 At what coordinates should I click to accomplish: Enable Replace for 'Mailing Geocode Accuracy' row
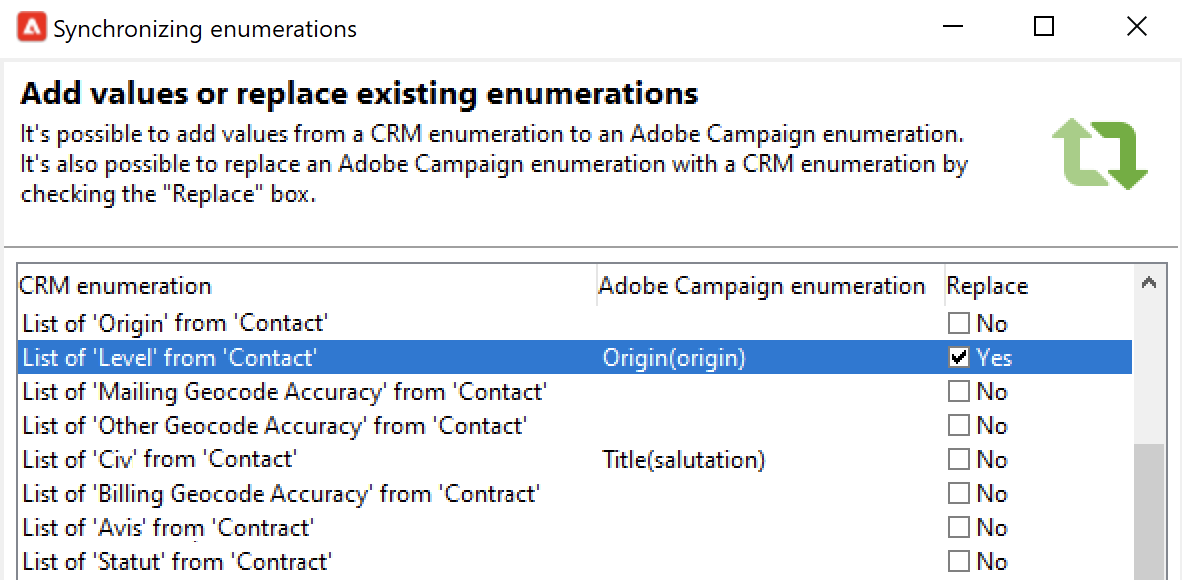(x=959, y=392)
